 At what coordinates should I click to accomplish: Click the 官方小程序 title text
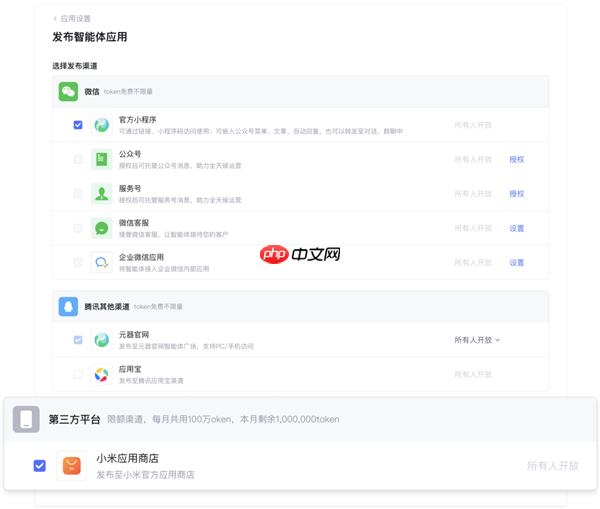[137, 119]
